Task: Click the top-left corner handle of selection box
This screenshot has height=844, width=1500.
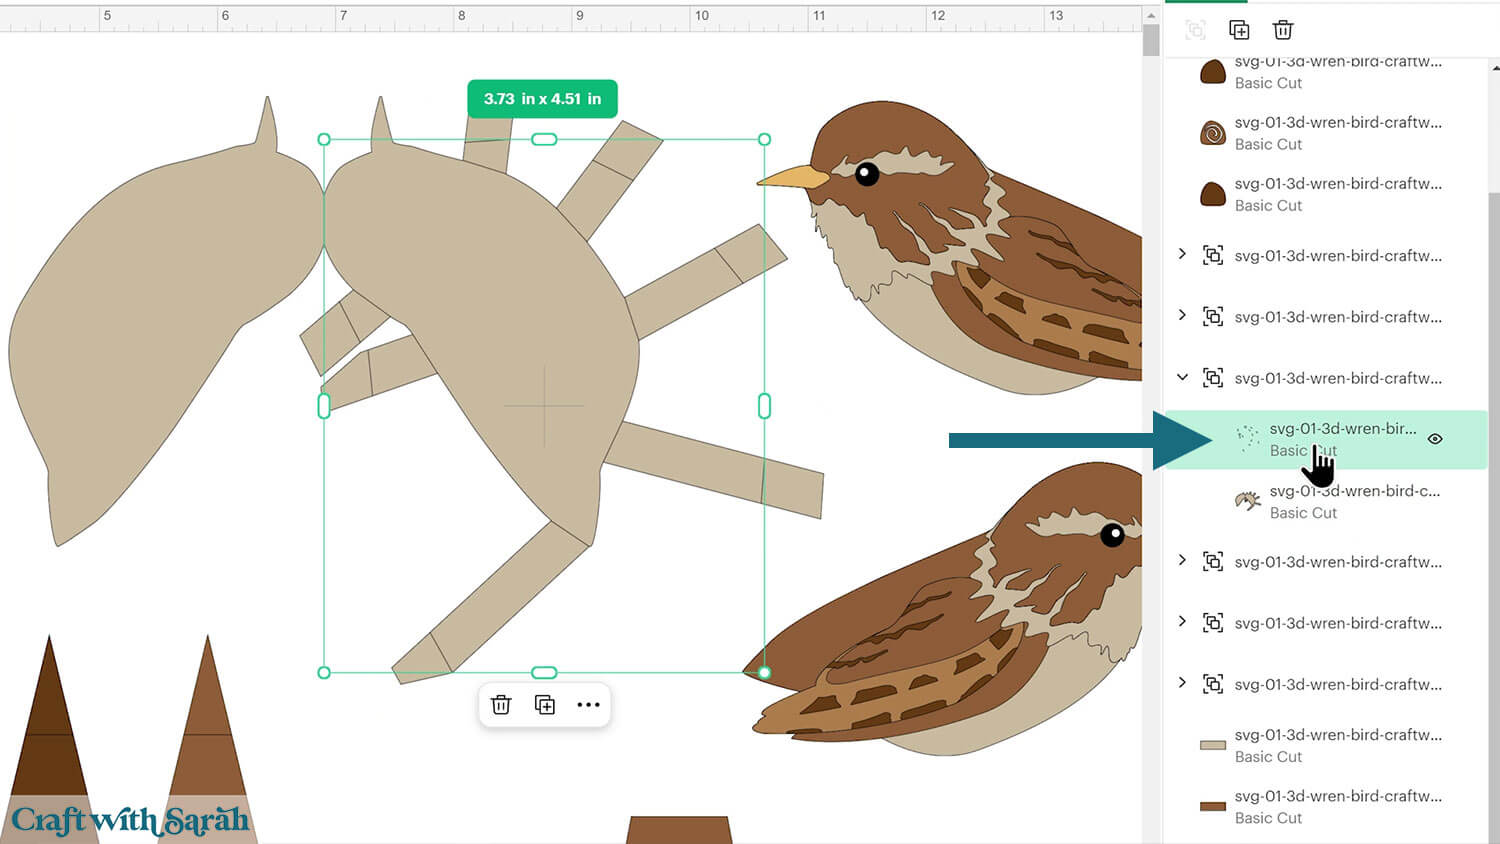Action: [324, 139]
